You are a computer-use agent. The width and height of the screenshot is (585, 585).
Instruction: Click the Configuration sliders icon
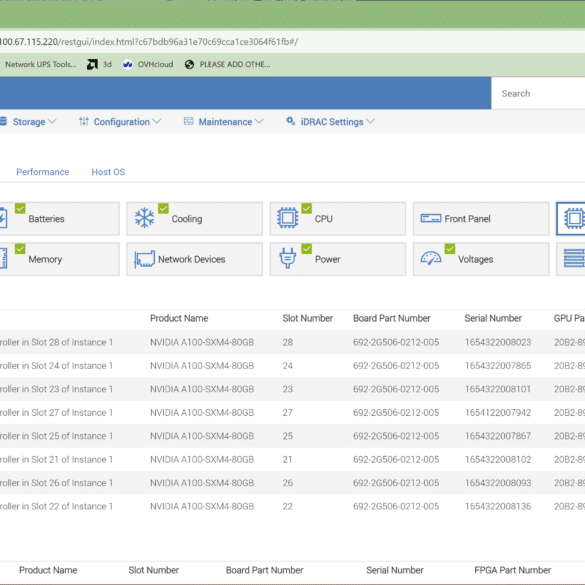point(84,121)
